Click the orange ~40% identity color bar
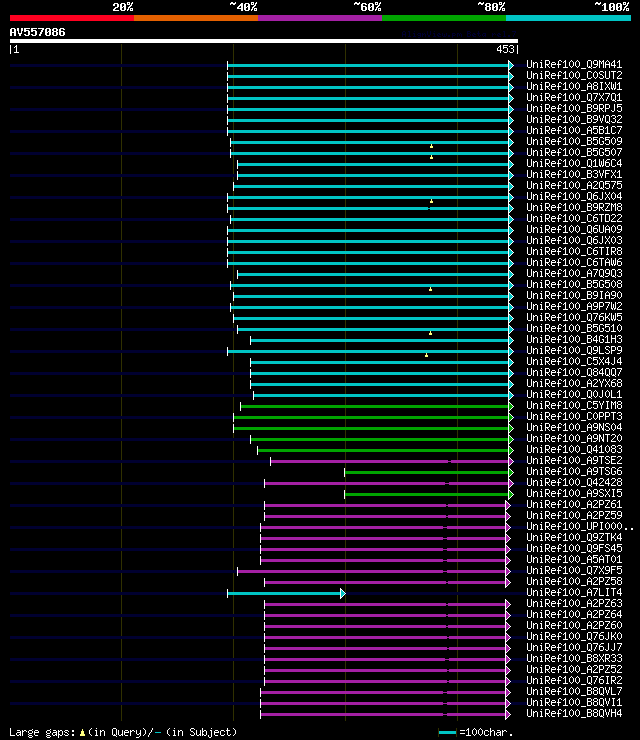Image resolution: width=640 pixels, height=740 pixels. point(196,18)
